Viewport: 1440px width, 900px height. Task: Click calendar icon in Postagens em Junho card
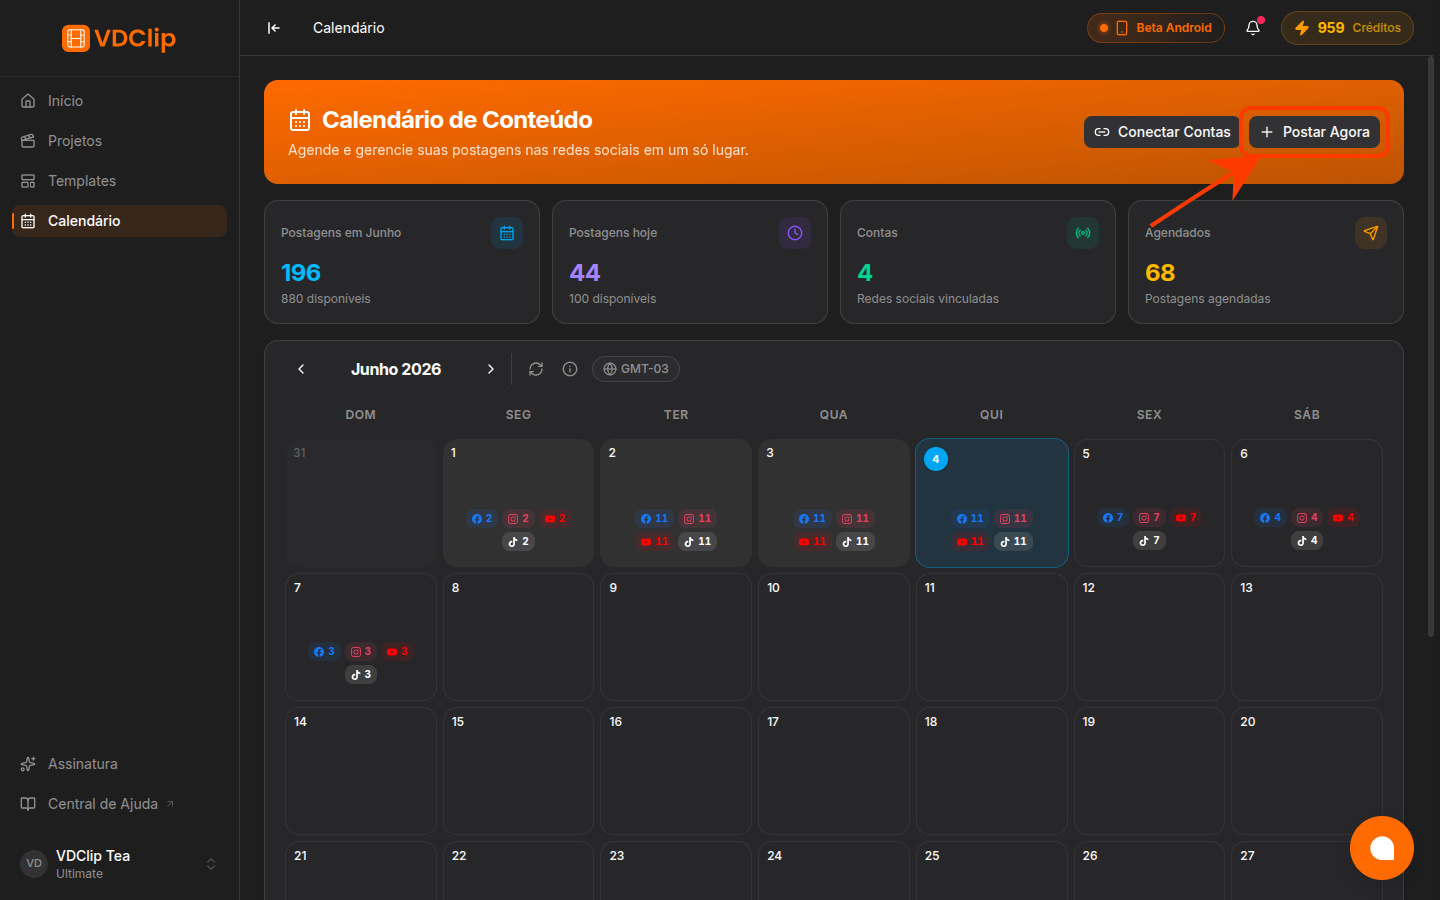[507, 233]
